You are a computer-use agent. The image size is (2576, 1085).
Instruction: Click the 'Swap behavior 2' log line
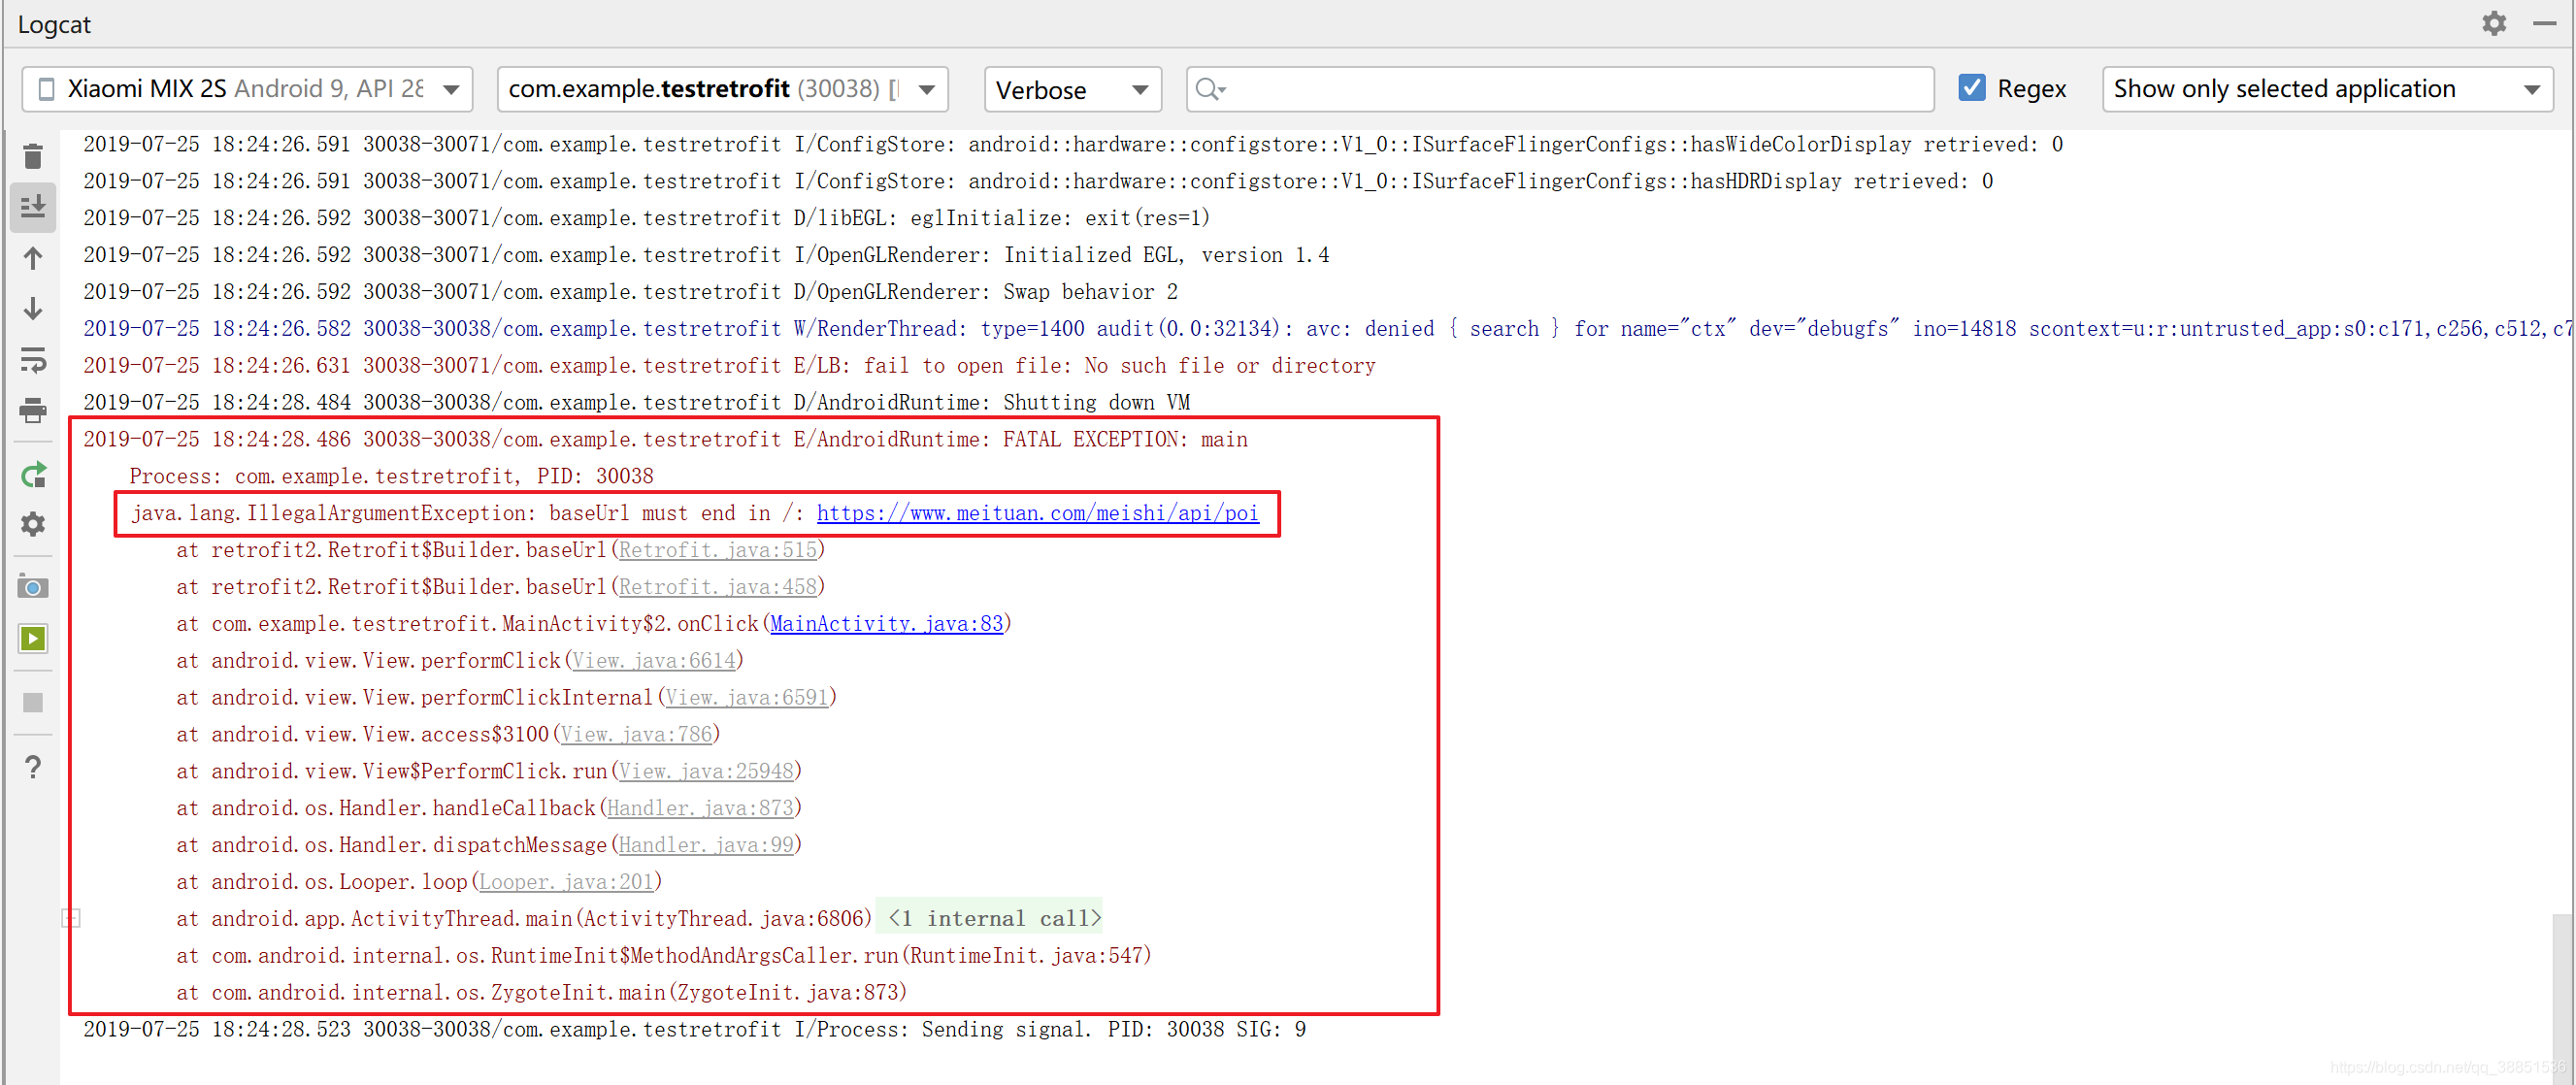(630, 292)
